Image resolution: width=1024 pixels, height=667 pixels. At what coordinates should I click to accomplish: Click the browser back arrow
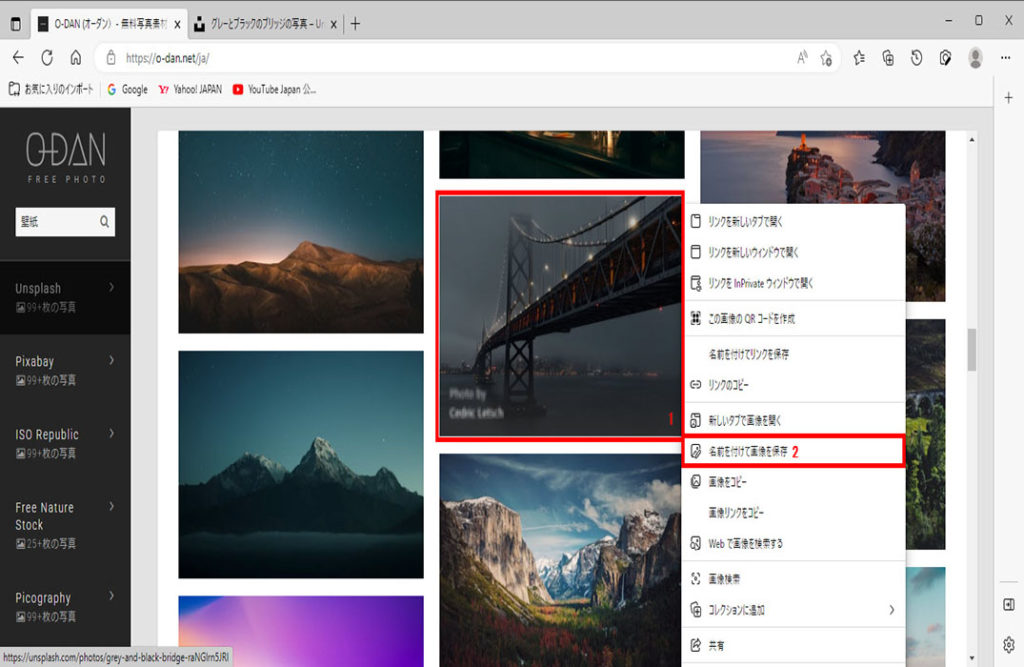[17, 58]
